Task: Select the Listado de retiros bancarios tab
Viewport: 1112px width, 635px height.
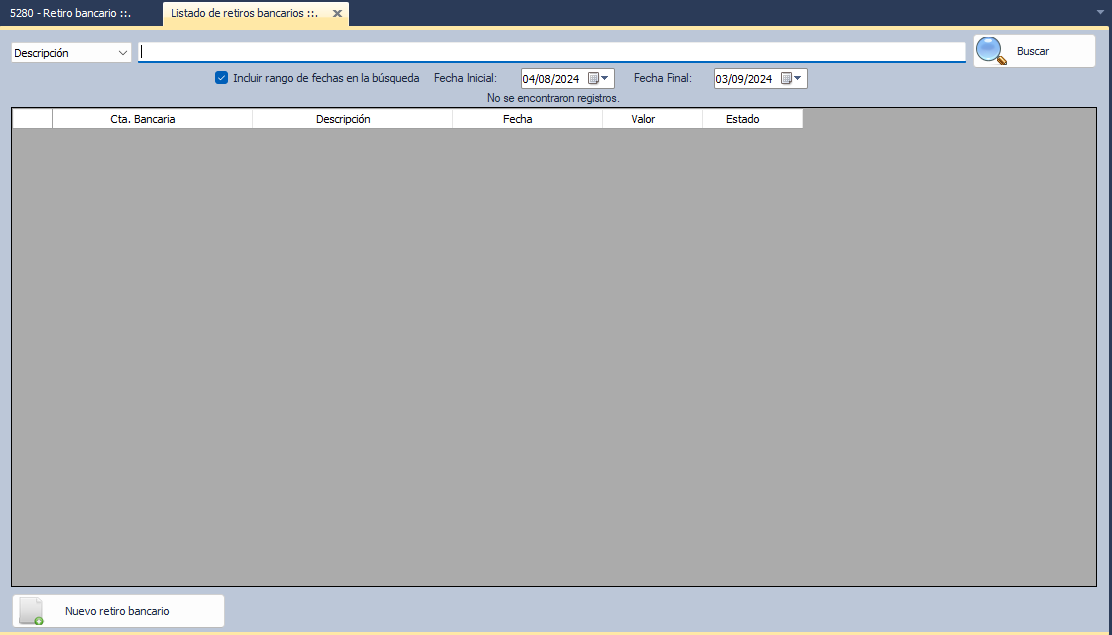Action: [x=244, y=14]
